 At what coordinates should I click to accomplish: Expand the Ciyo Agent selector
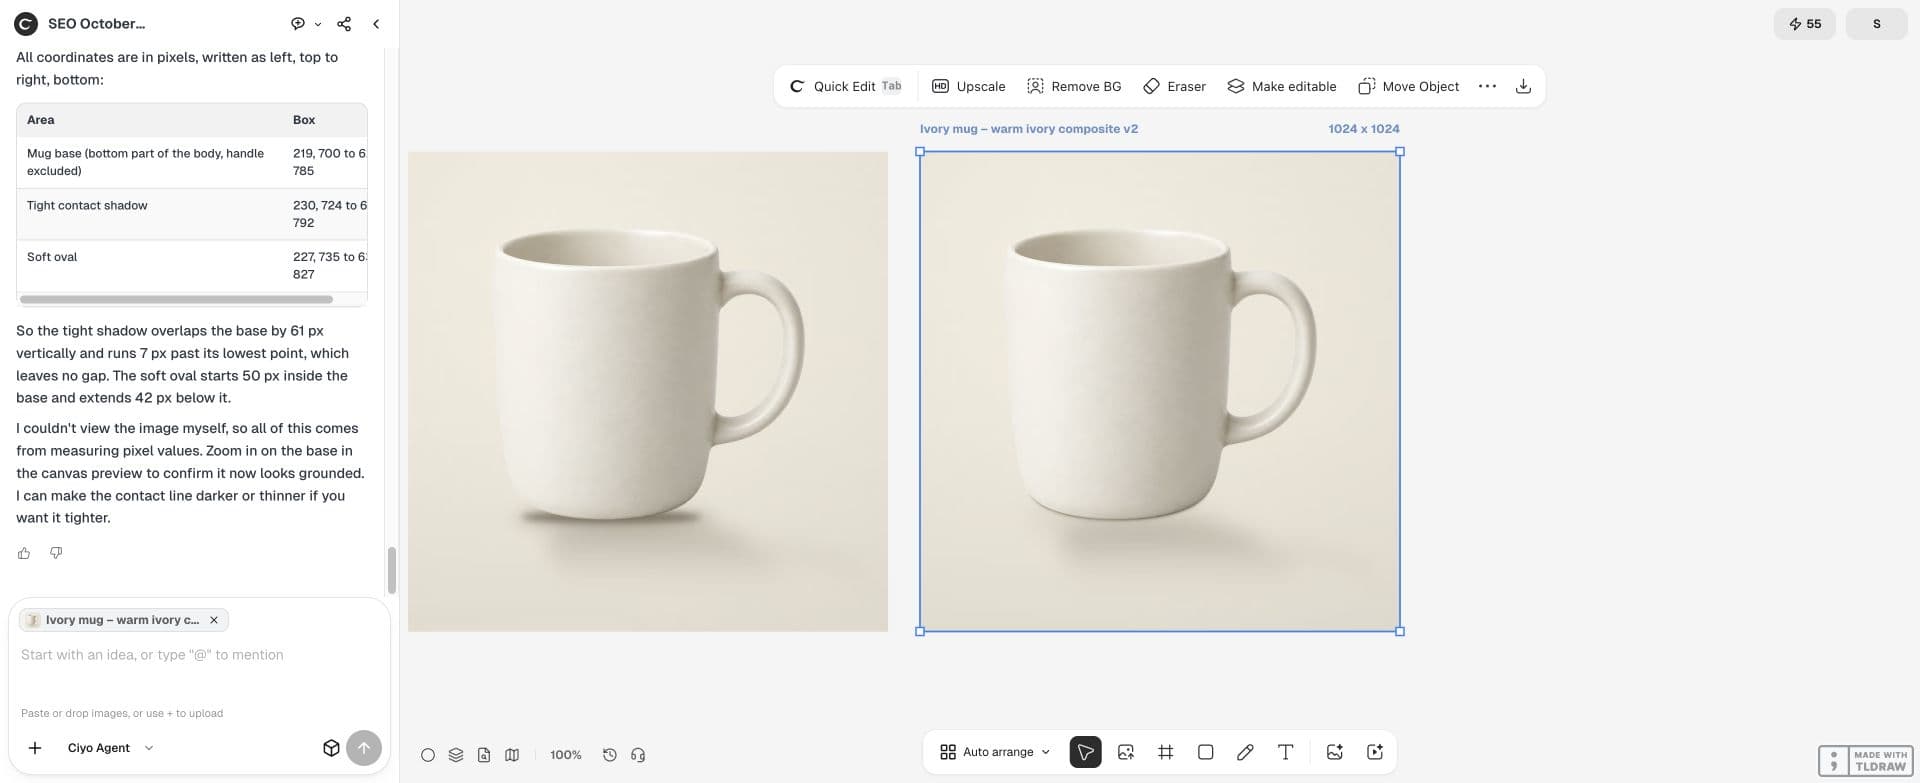[x=110, y=748]
